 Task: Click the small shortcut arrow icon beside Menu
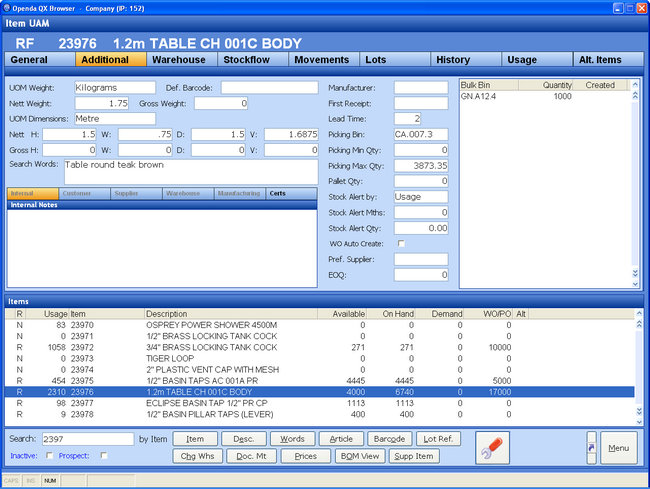click(592, 448)
